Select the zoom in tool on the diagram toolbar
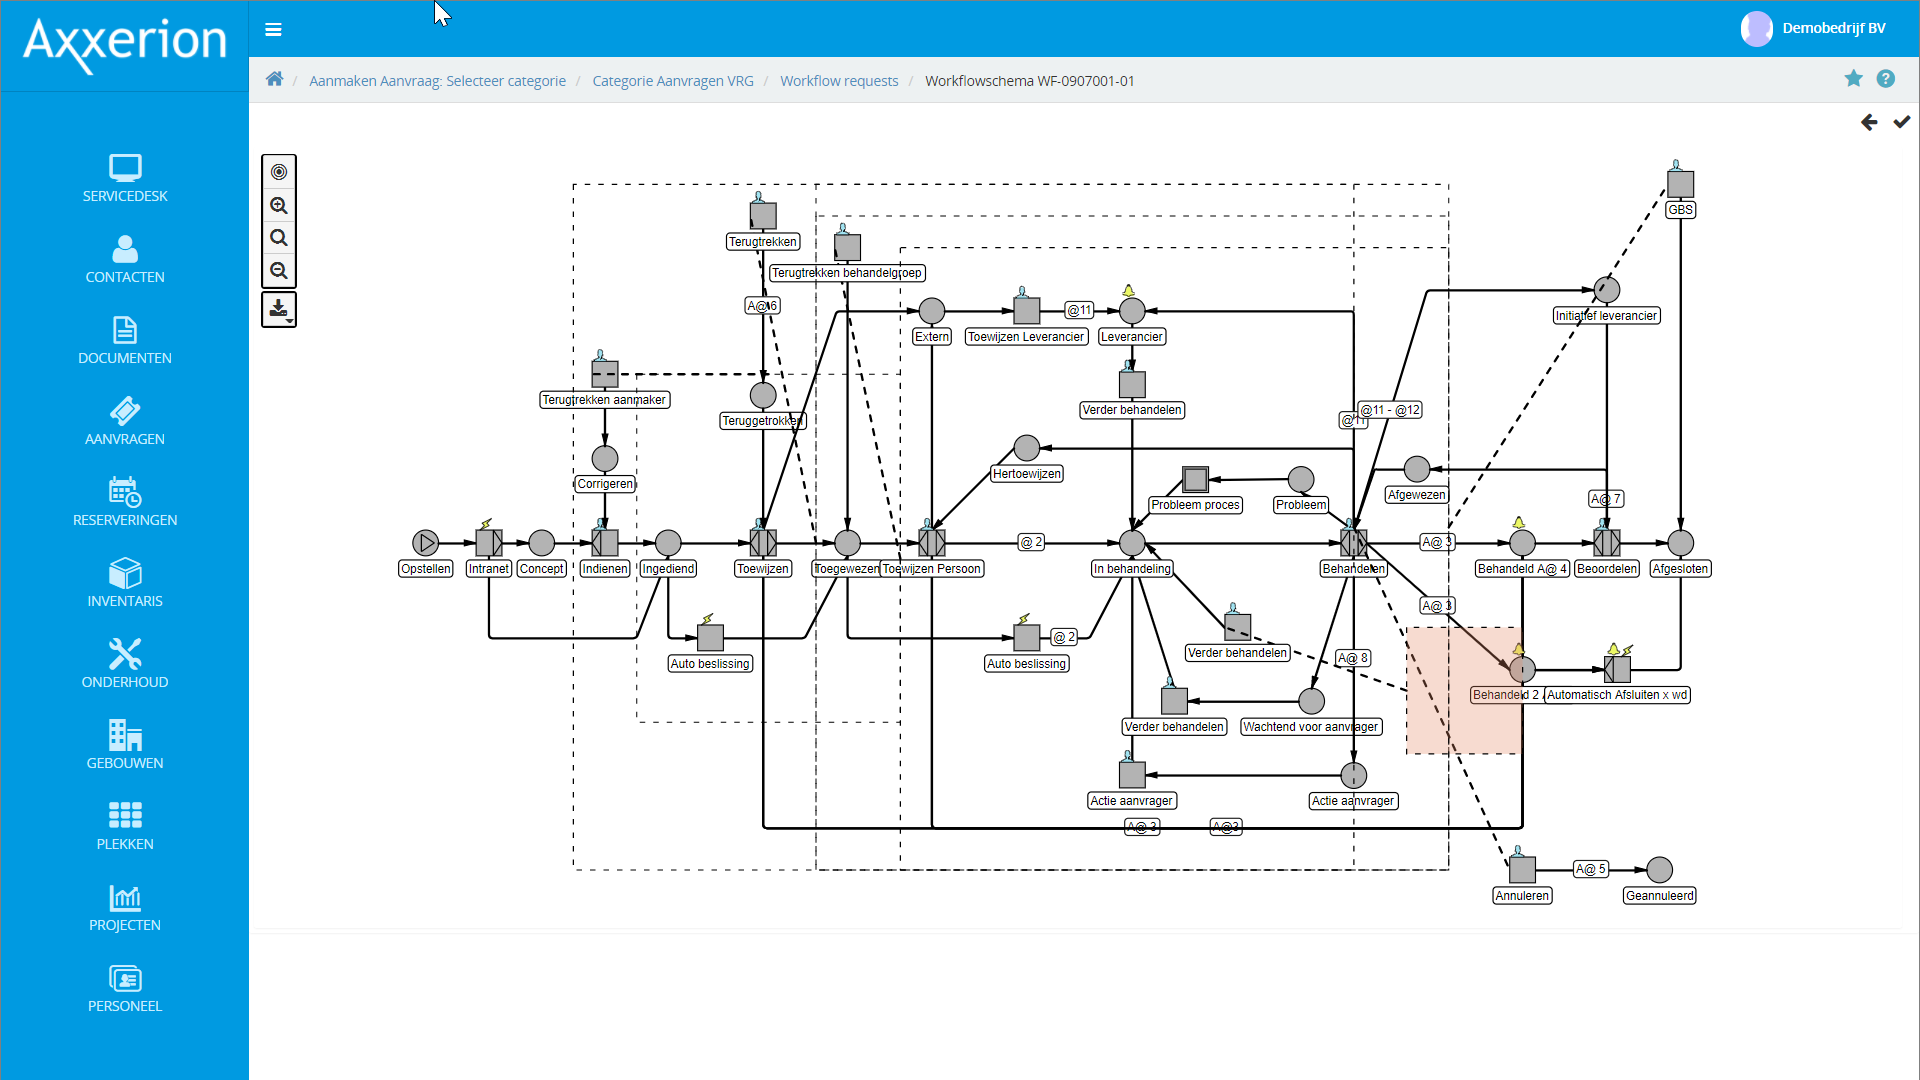 point(279,205)
